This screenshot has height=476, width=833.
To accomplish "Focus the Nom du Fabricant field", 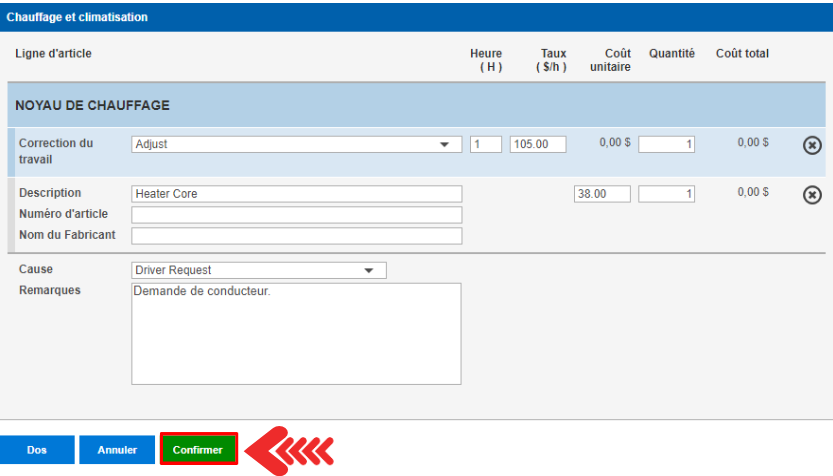I will [x=296, y=236].
